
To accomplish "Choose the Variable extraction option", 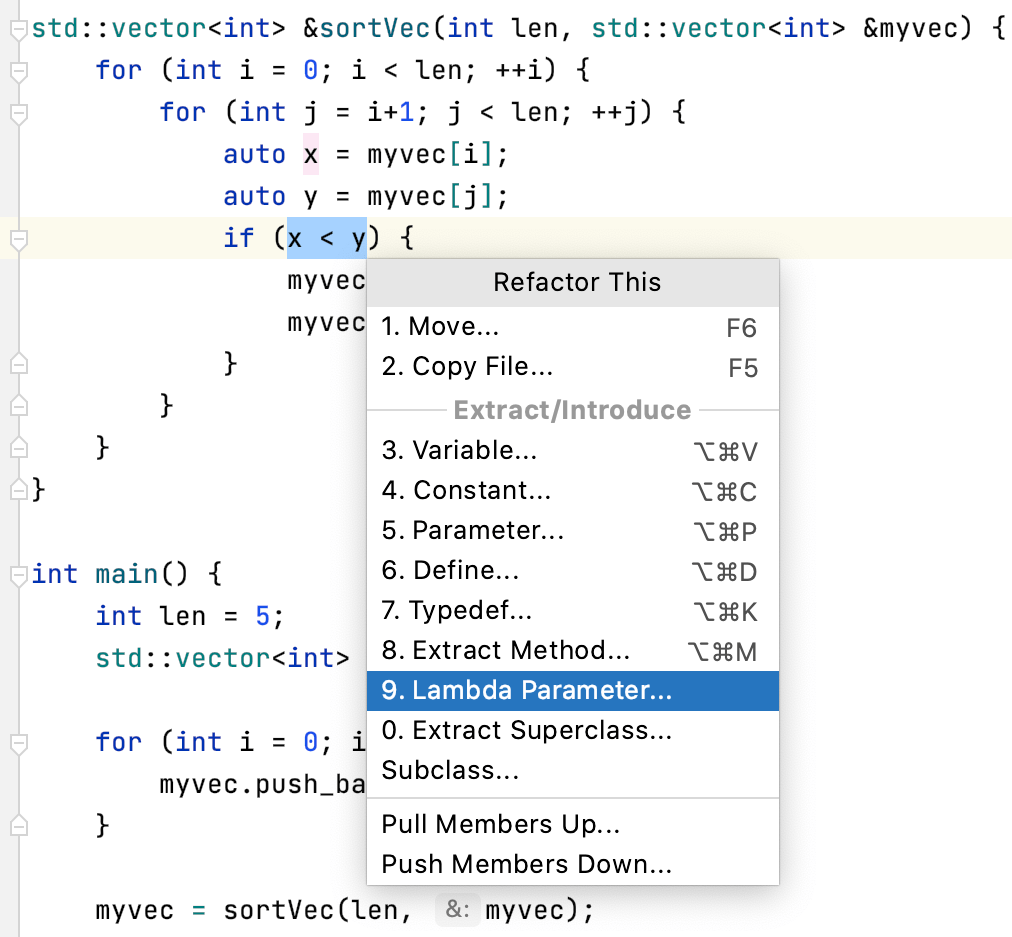I will coord(459,450).
